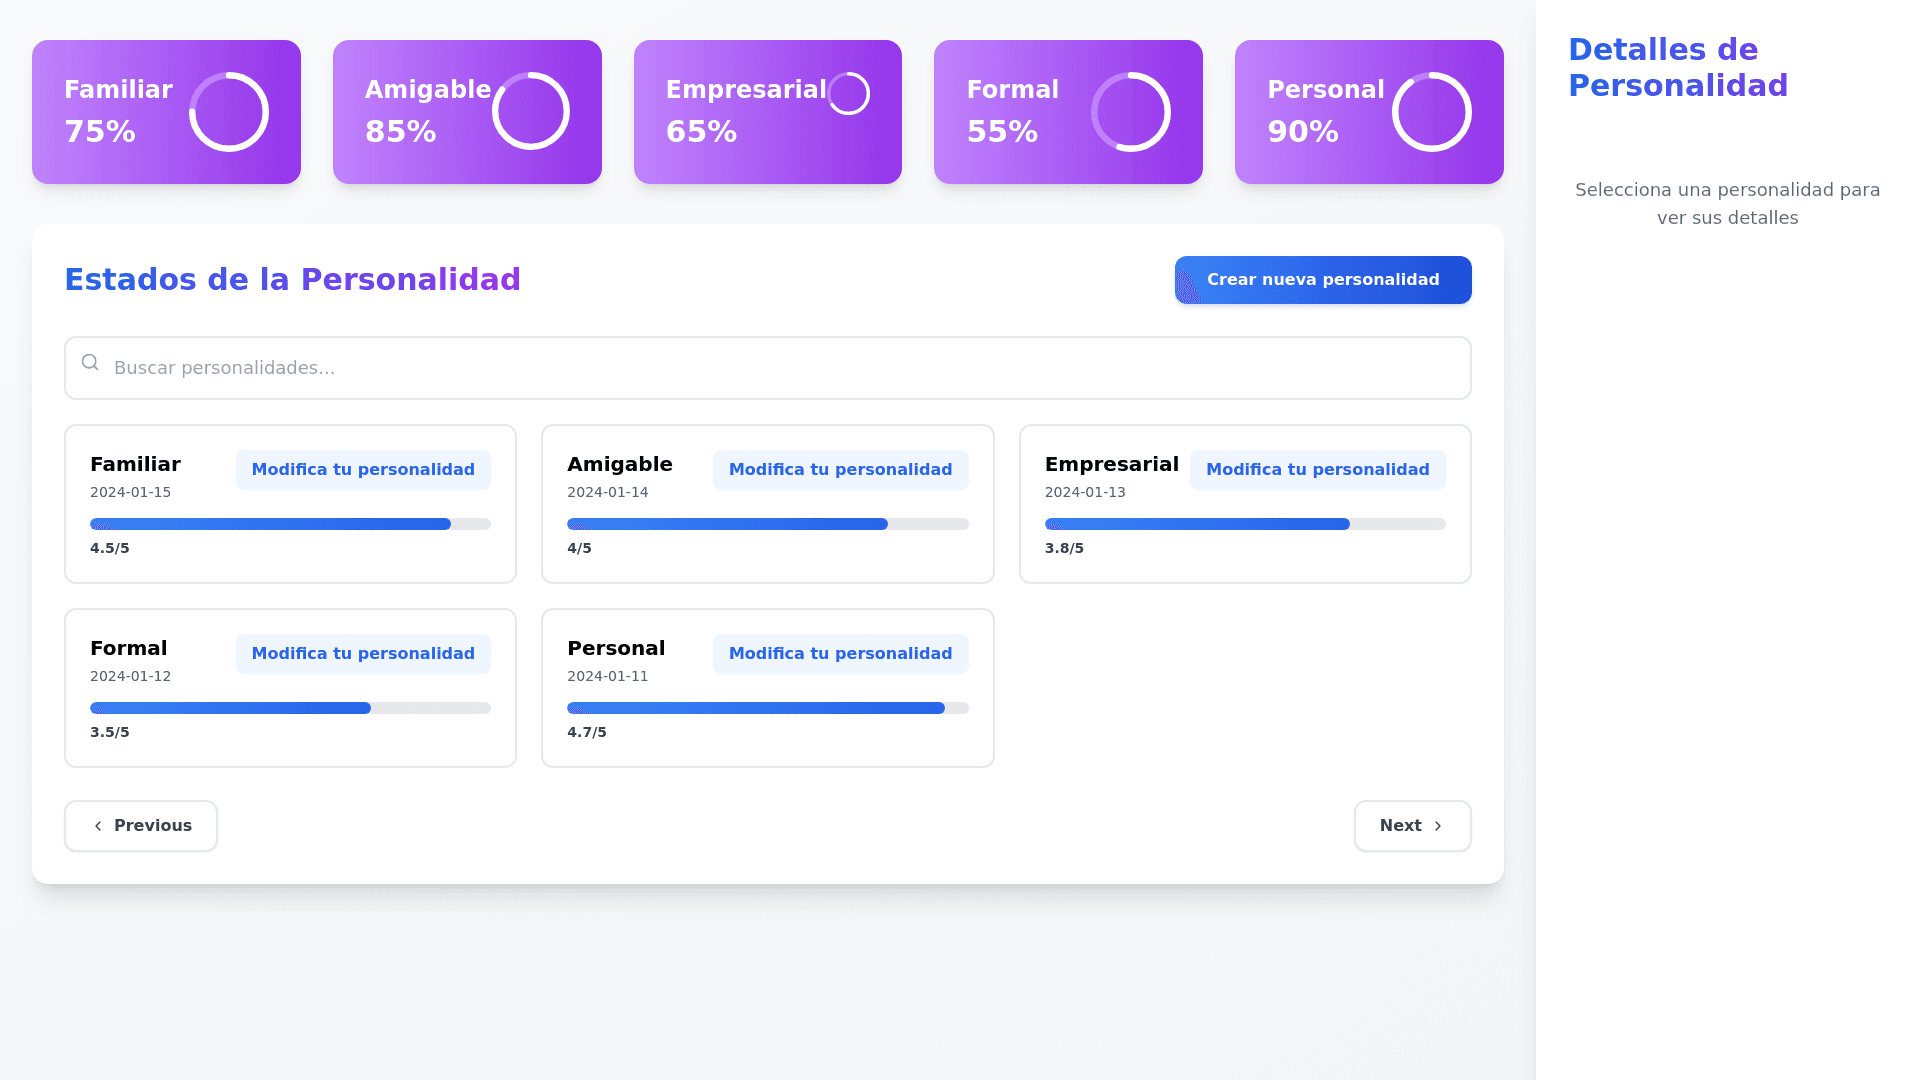Click the Empresarial 65% circular progress ring

[849, 94]
